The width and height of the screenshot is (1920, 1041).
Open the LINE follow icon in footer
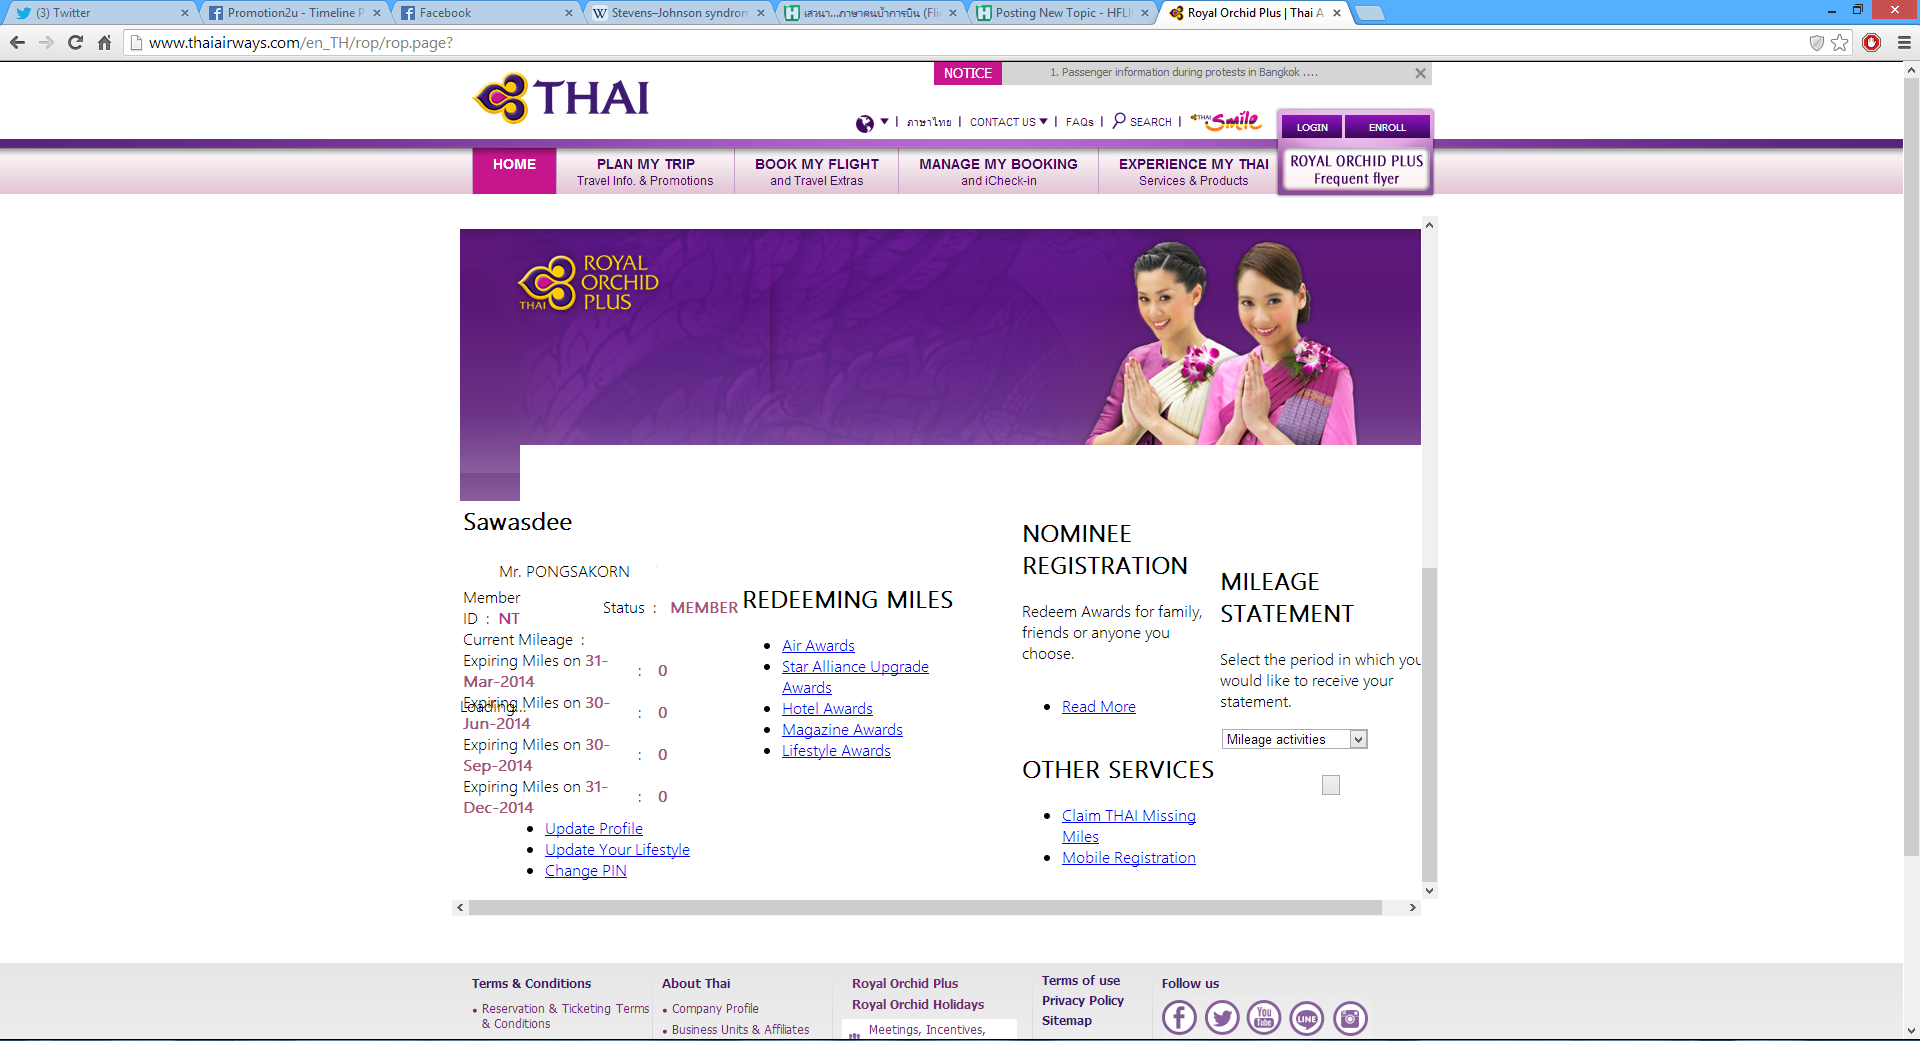pyautogui.click(x=1307, y=1018)
